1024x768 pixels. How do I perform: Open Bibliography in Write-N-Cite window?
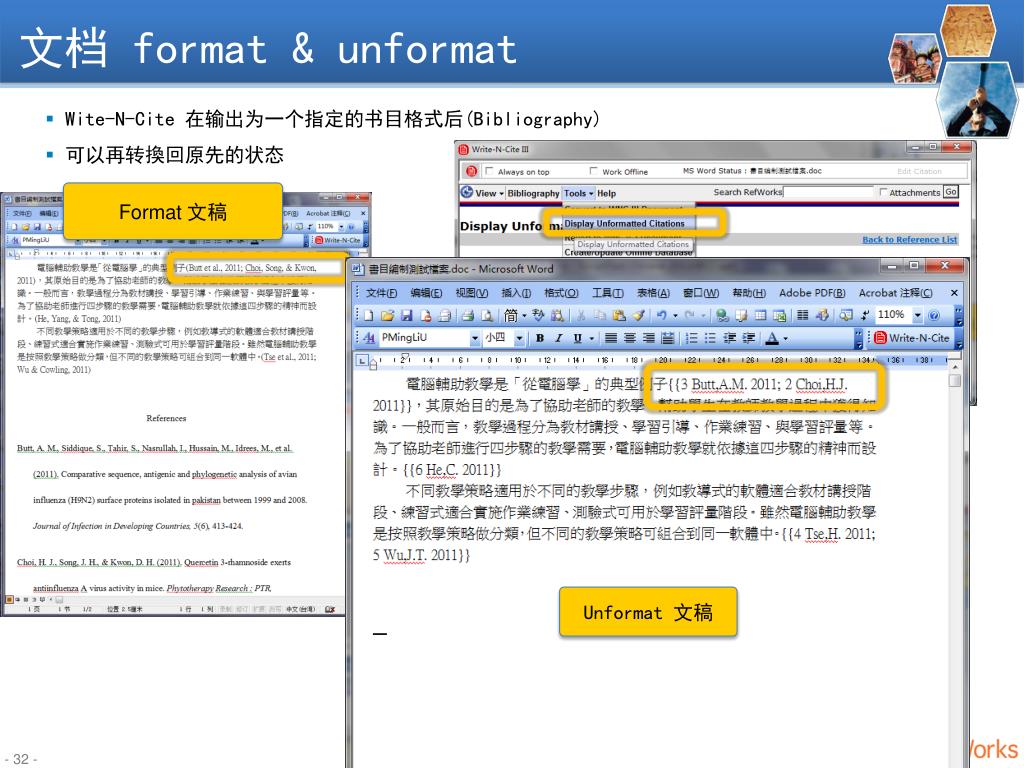click(x=534, y=193)
